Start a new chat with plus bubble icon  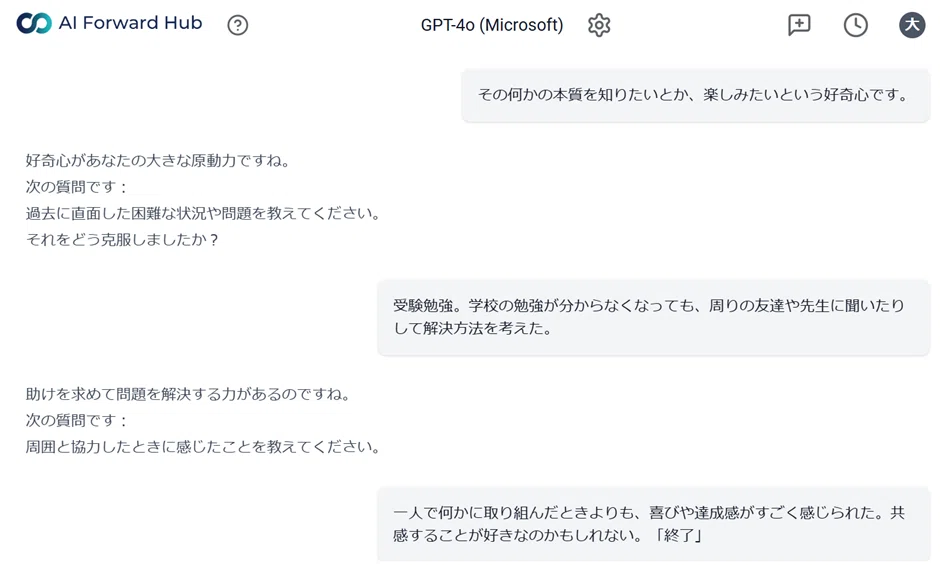799,25
